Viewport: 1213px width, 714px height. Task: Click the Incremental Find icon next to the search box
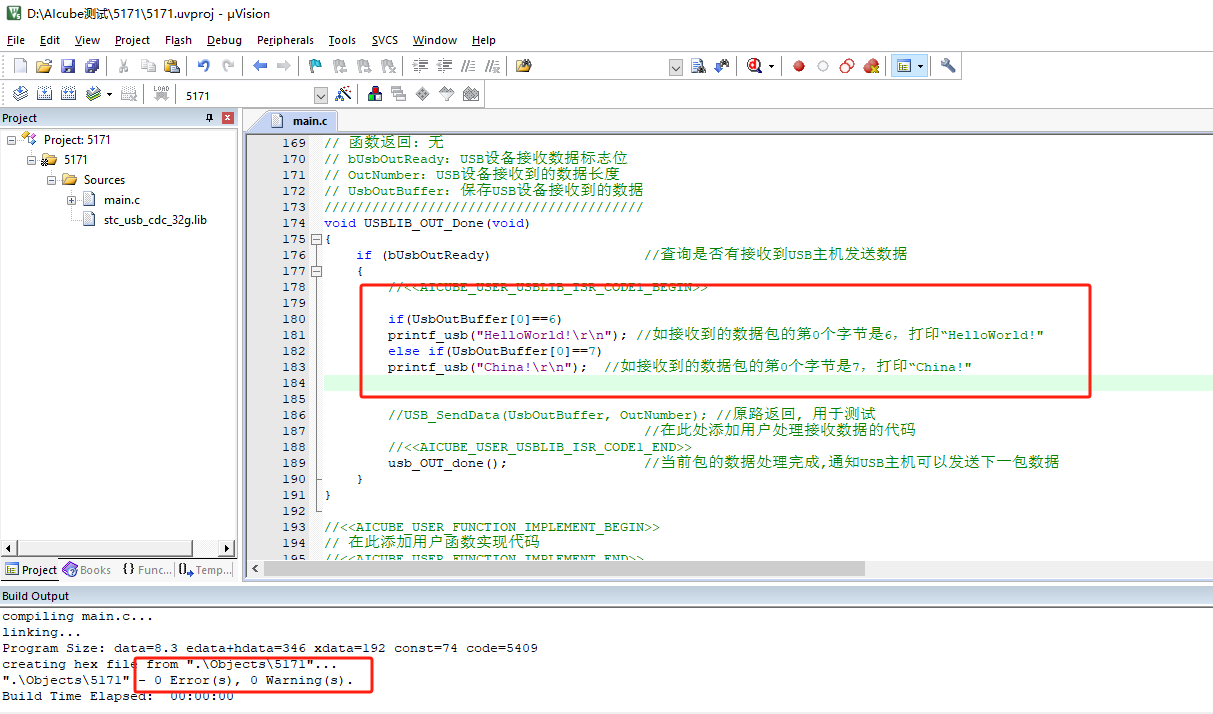(724, 66)
